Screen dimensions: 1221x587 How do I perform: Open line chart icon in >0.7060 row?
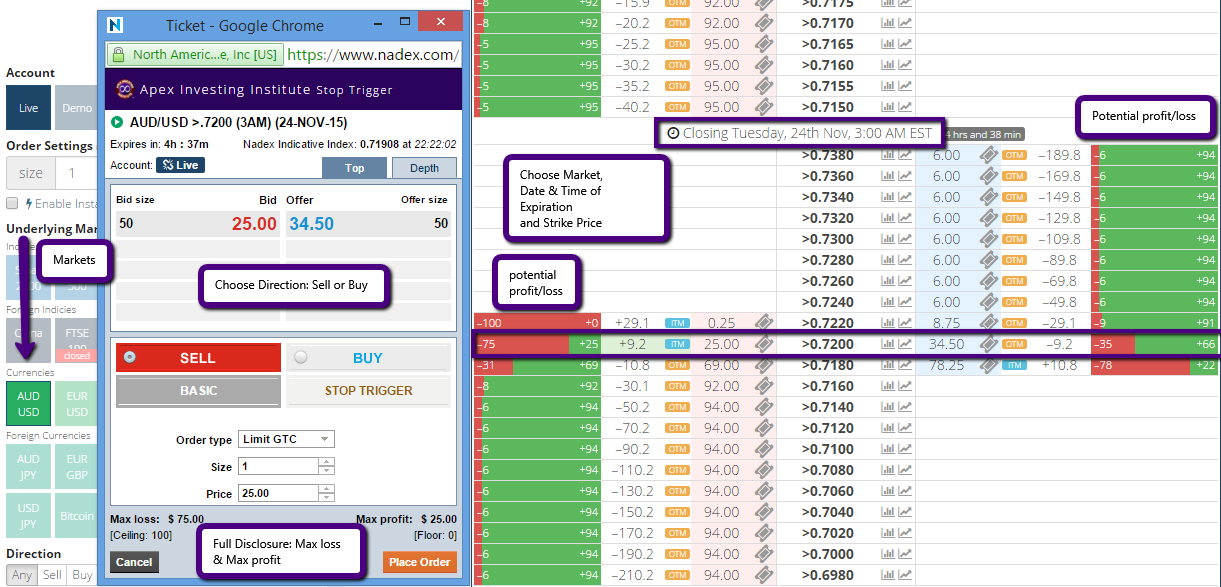(x=905, y=491)
